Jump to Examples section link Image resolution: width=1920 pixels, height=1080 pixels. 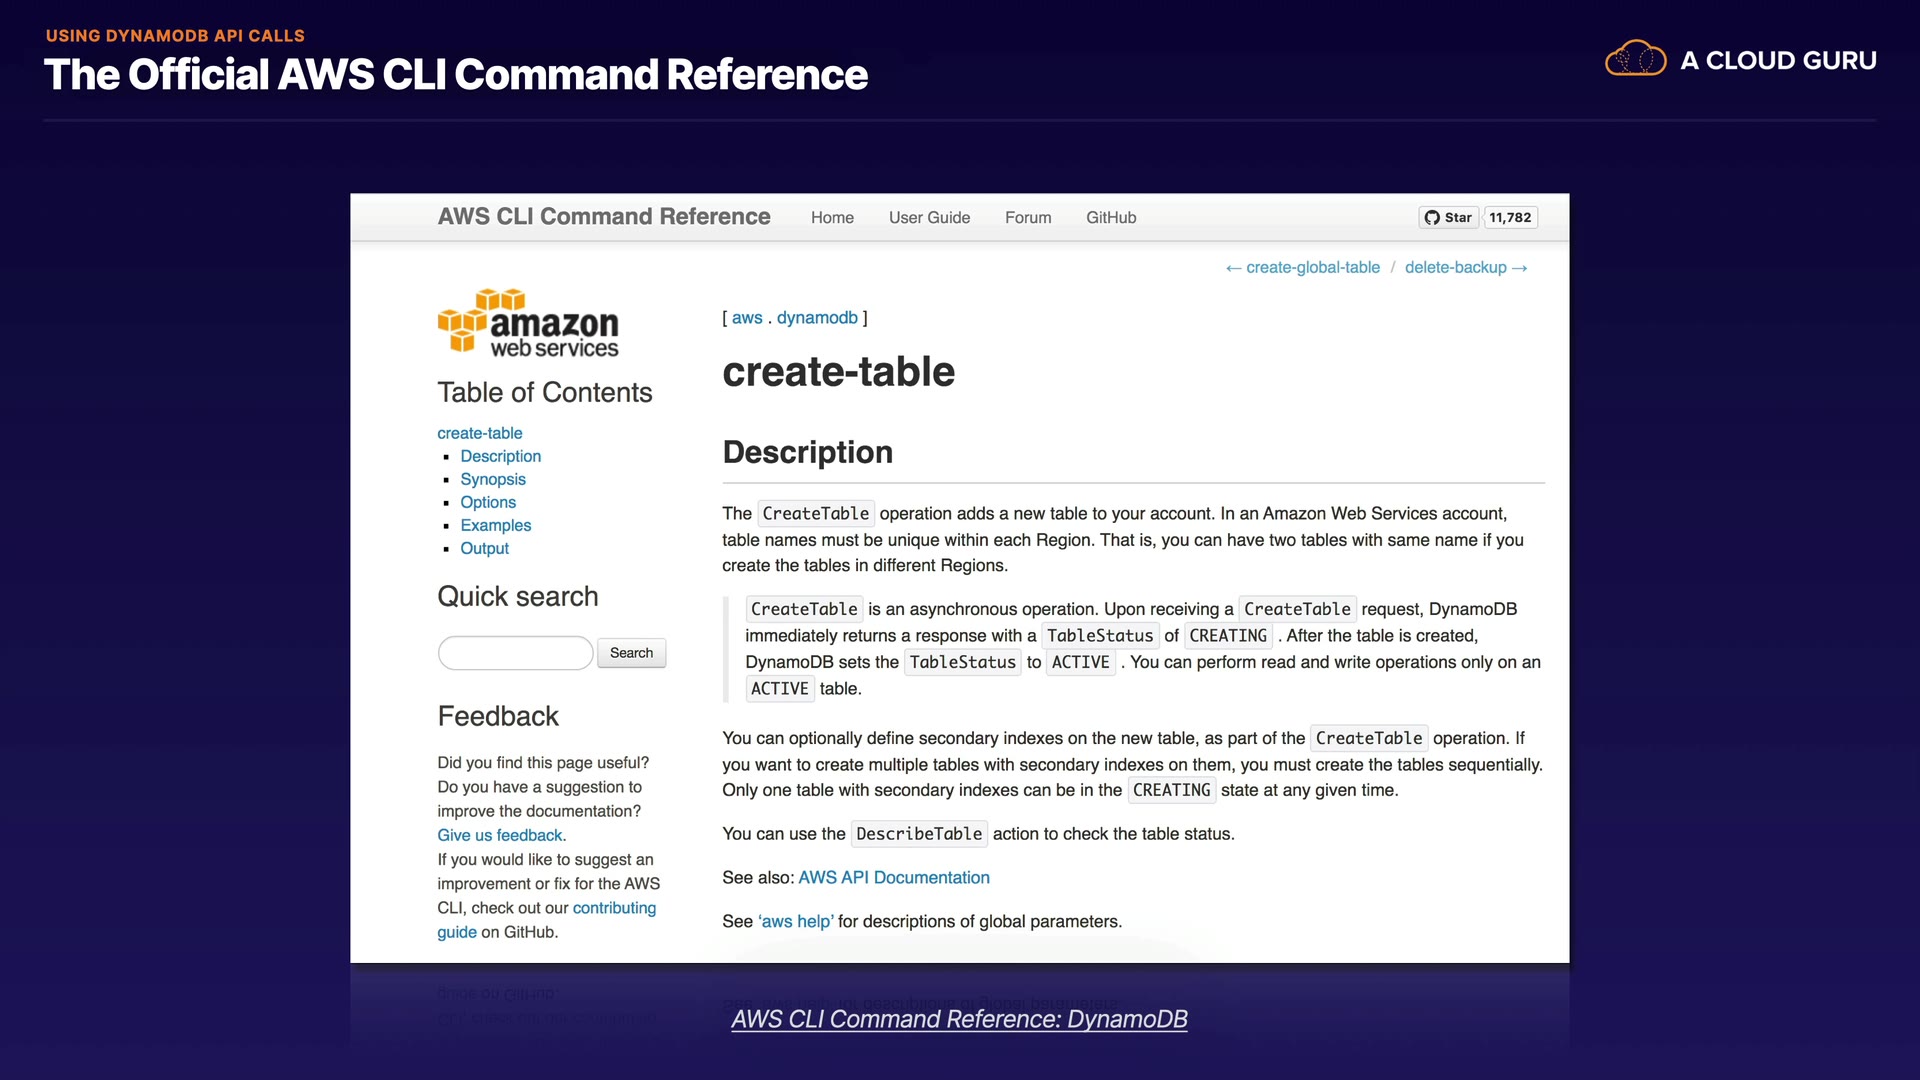tap(495, 525)
